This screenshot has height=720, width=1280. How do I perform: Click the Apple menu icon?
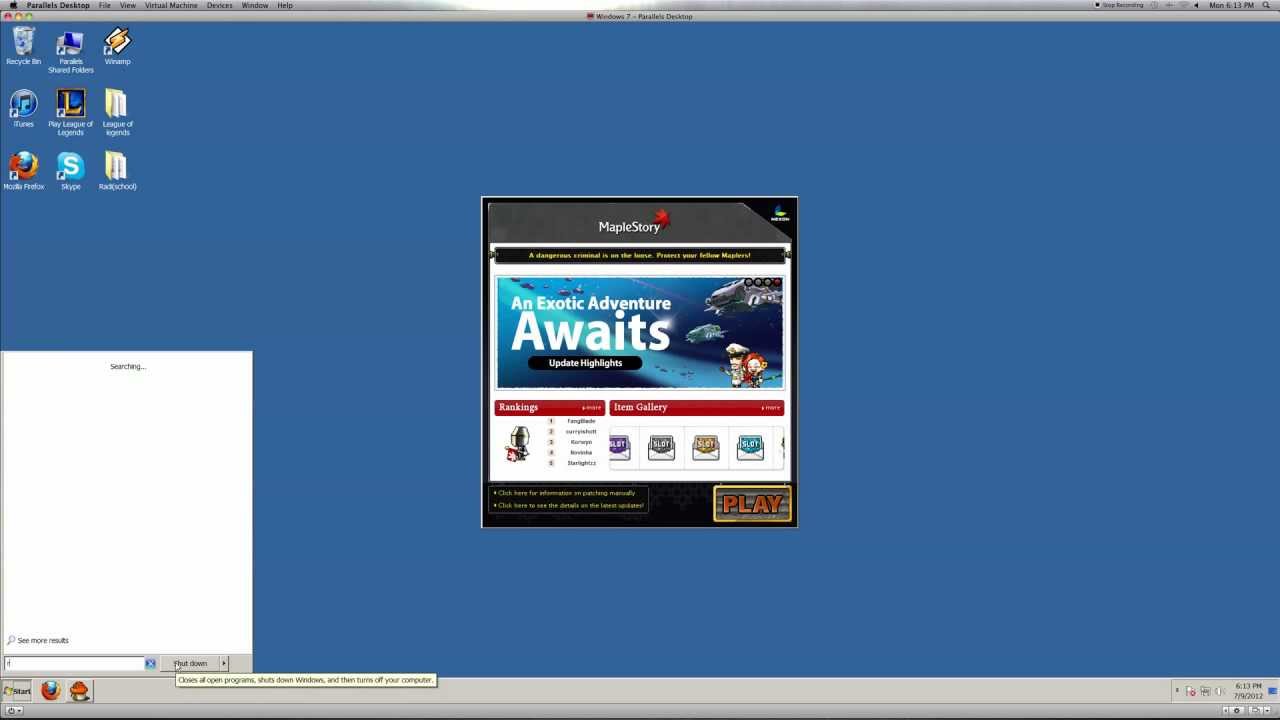[13, 5]
